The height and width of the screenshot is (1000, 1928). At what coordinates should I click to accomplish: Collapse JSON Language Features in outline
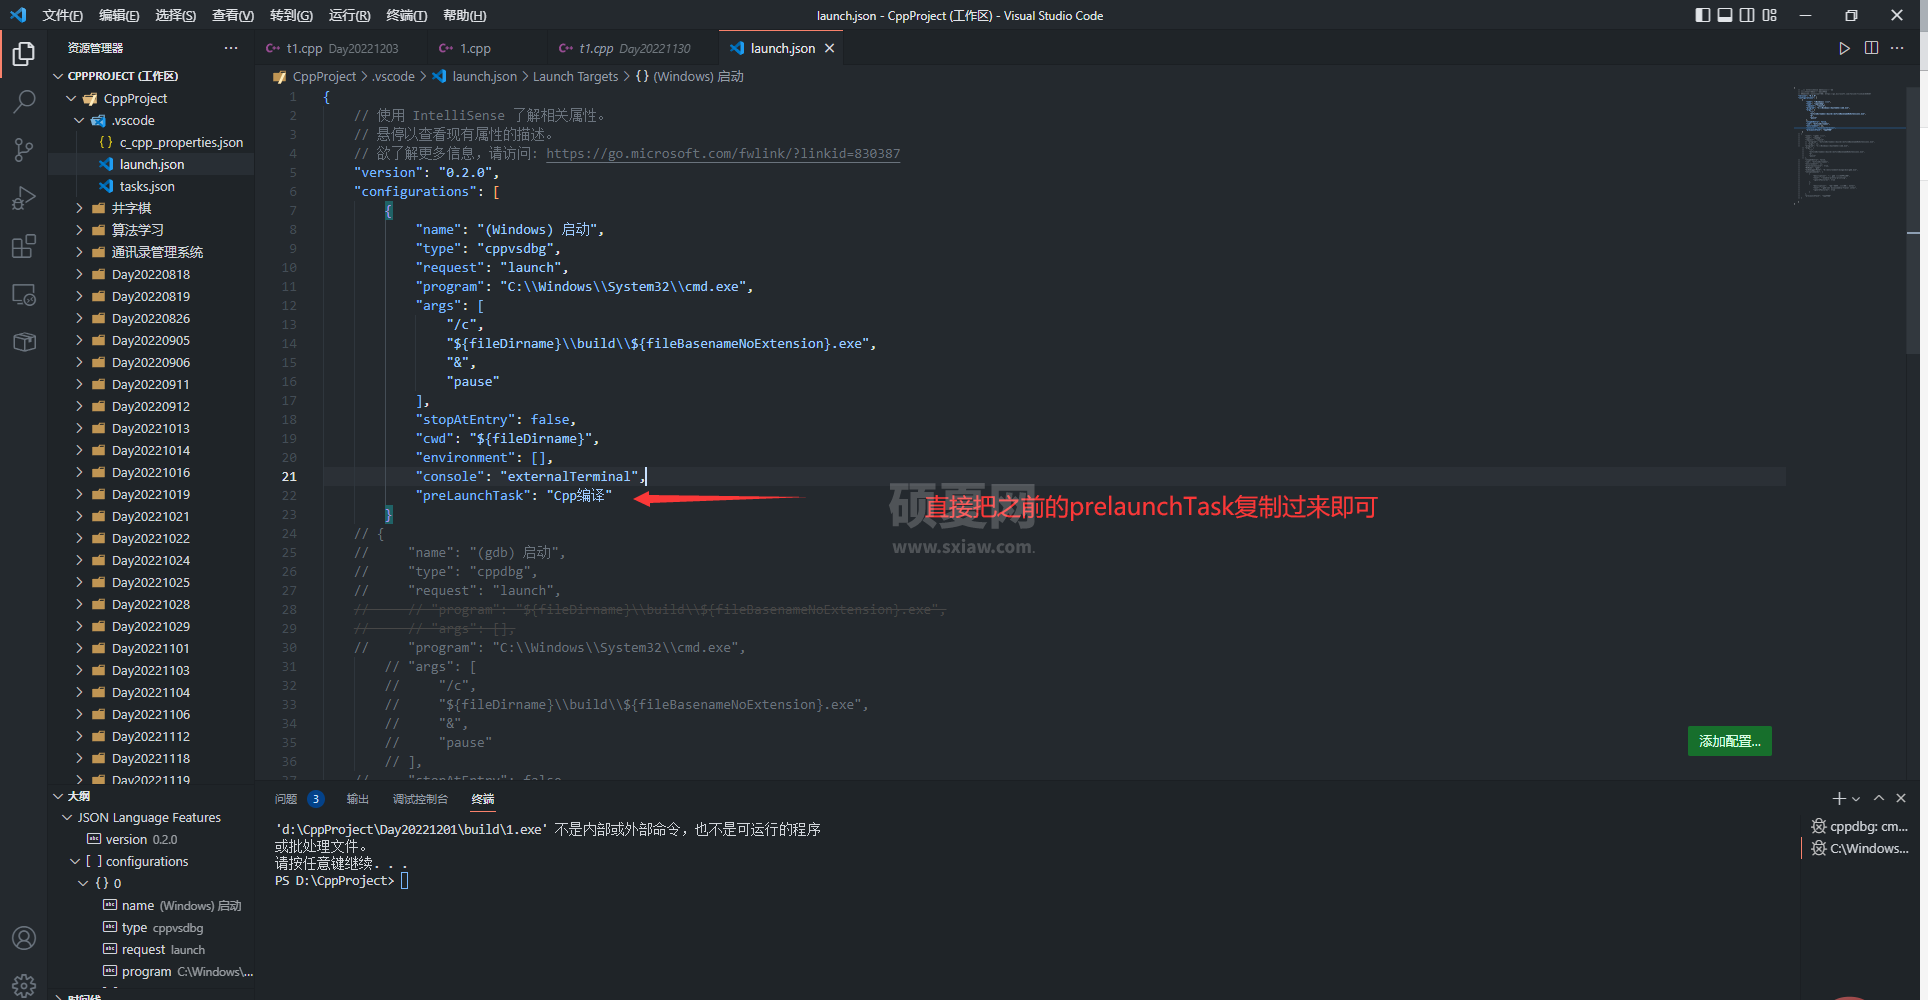pyautogui.click(x=67, y=817)
